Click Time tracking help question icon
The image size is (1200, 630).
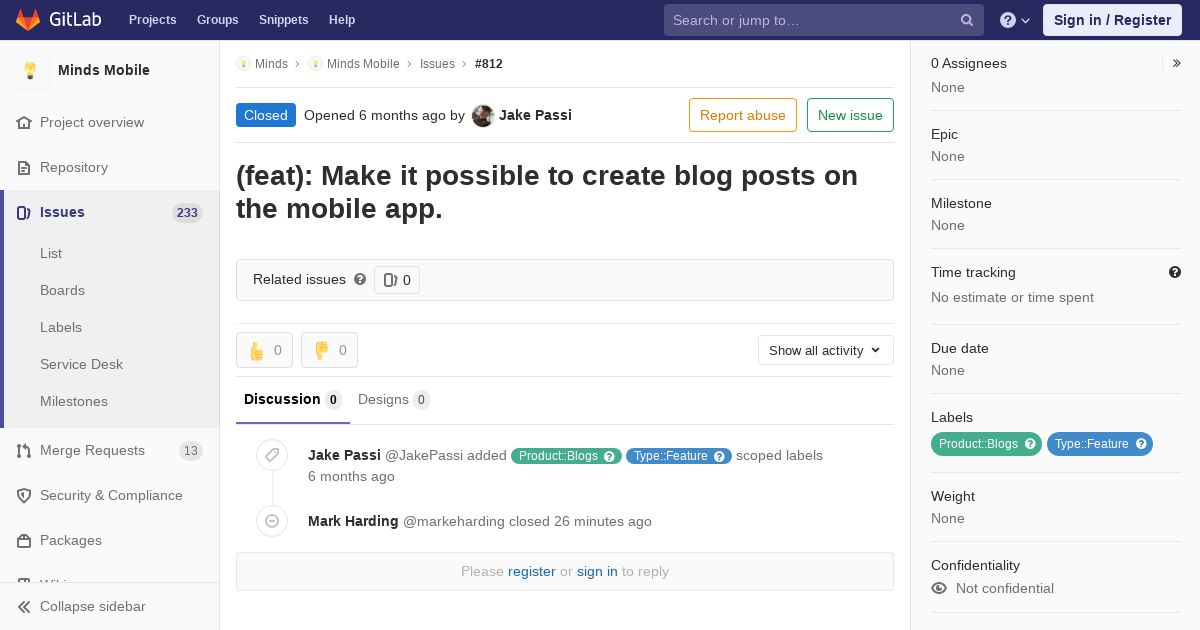pos(1175,272)
